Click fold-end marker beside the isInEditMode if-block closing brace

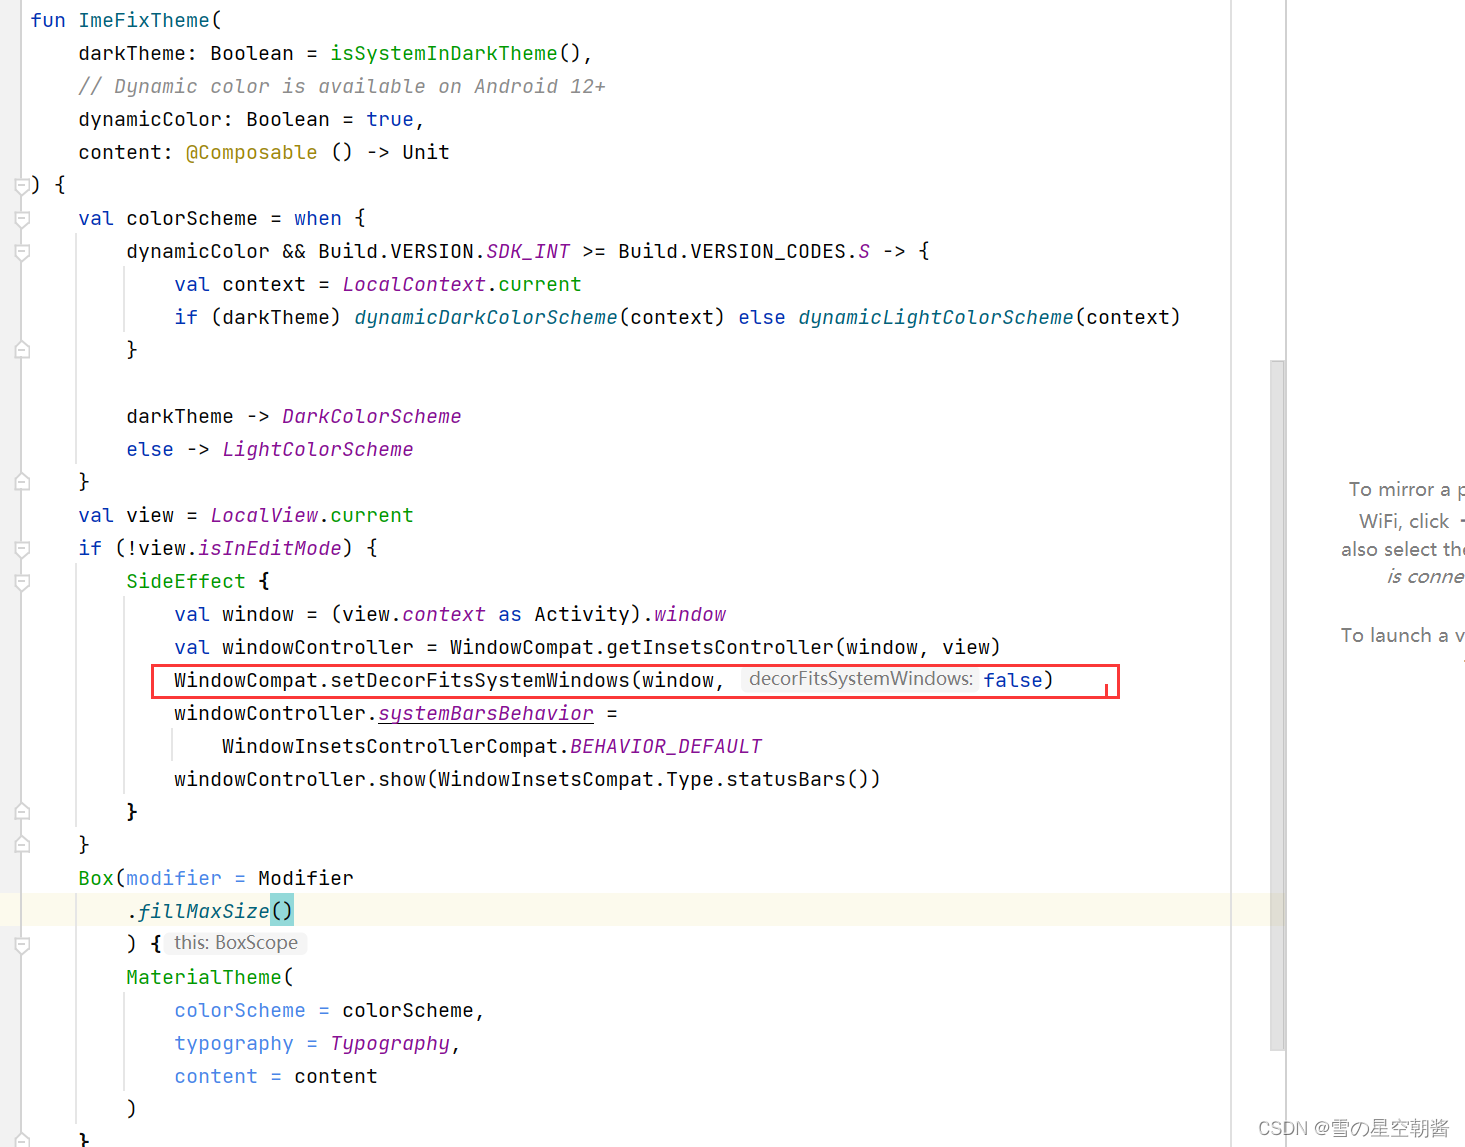tap(22, 845)
